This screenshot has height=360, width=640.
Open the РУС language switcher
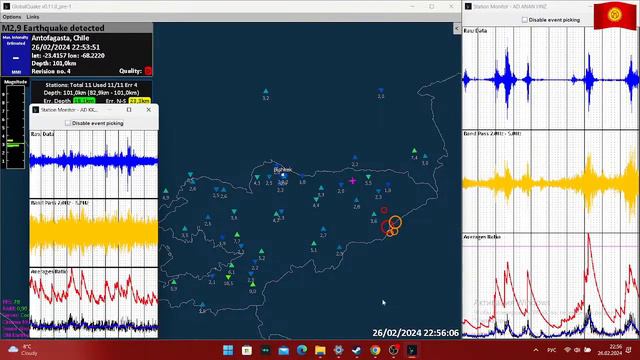(x=551, y=350)
